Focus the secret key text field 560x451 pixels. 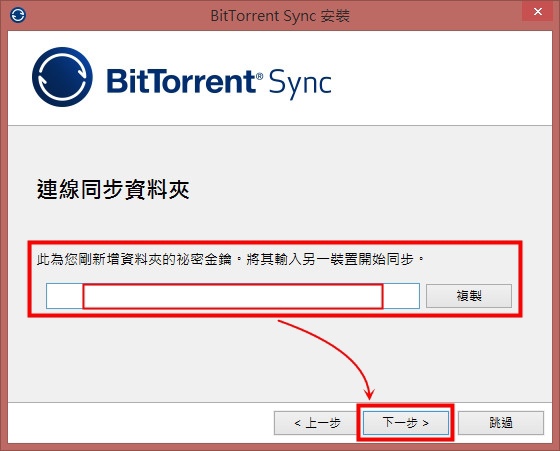(232, 296)
